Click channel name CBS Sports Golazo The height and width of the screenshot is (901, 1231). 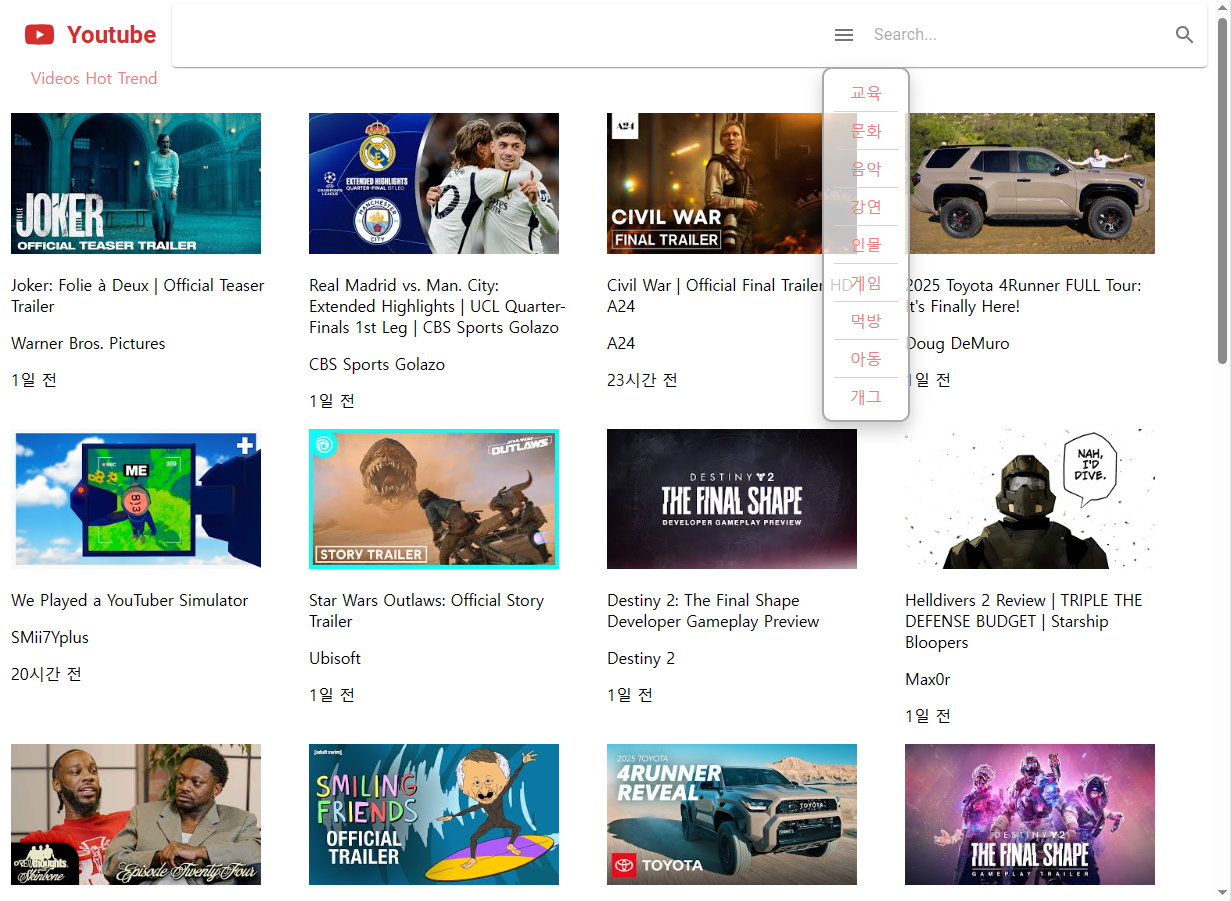(x=377, y=364)
